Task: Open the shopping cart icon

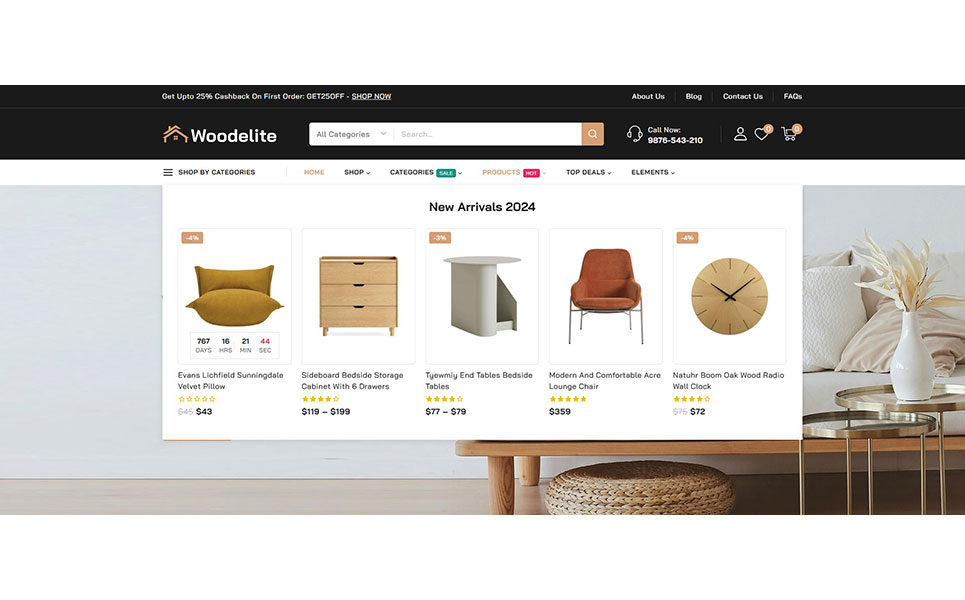Action: point(790,133)
